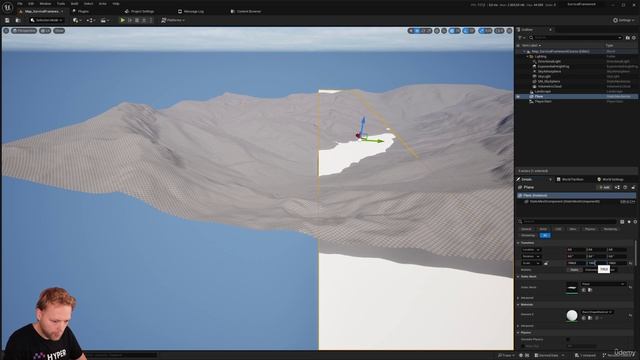Click the Outliner add folder icon
640x360 pixels.
pos(628,38)
